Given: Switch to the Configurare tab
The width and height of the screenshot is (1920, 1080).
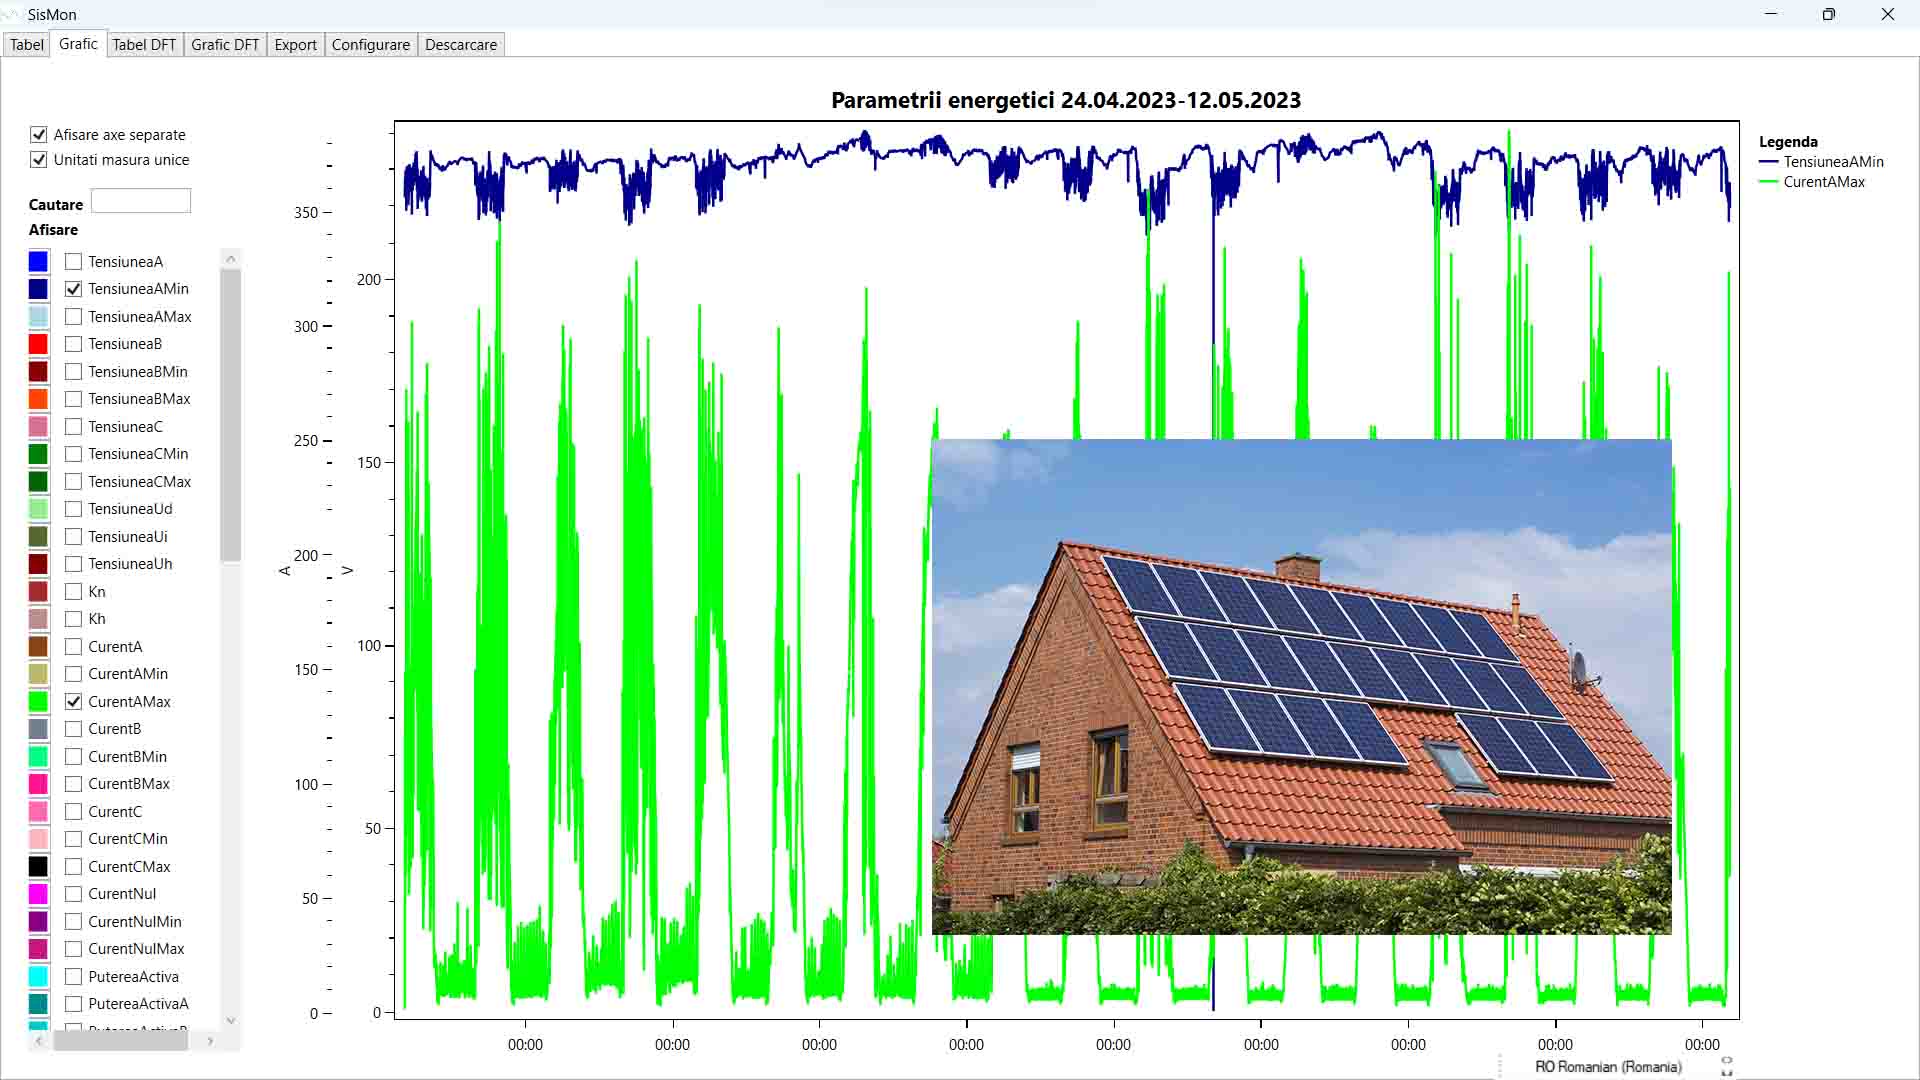Looking at the screenshot, I should click(370, 45).
